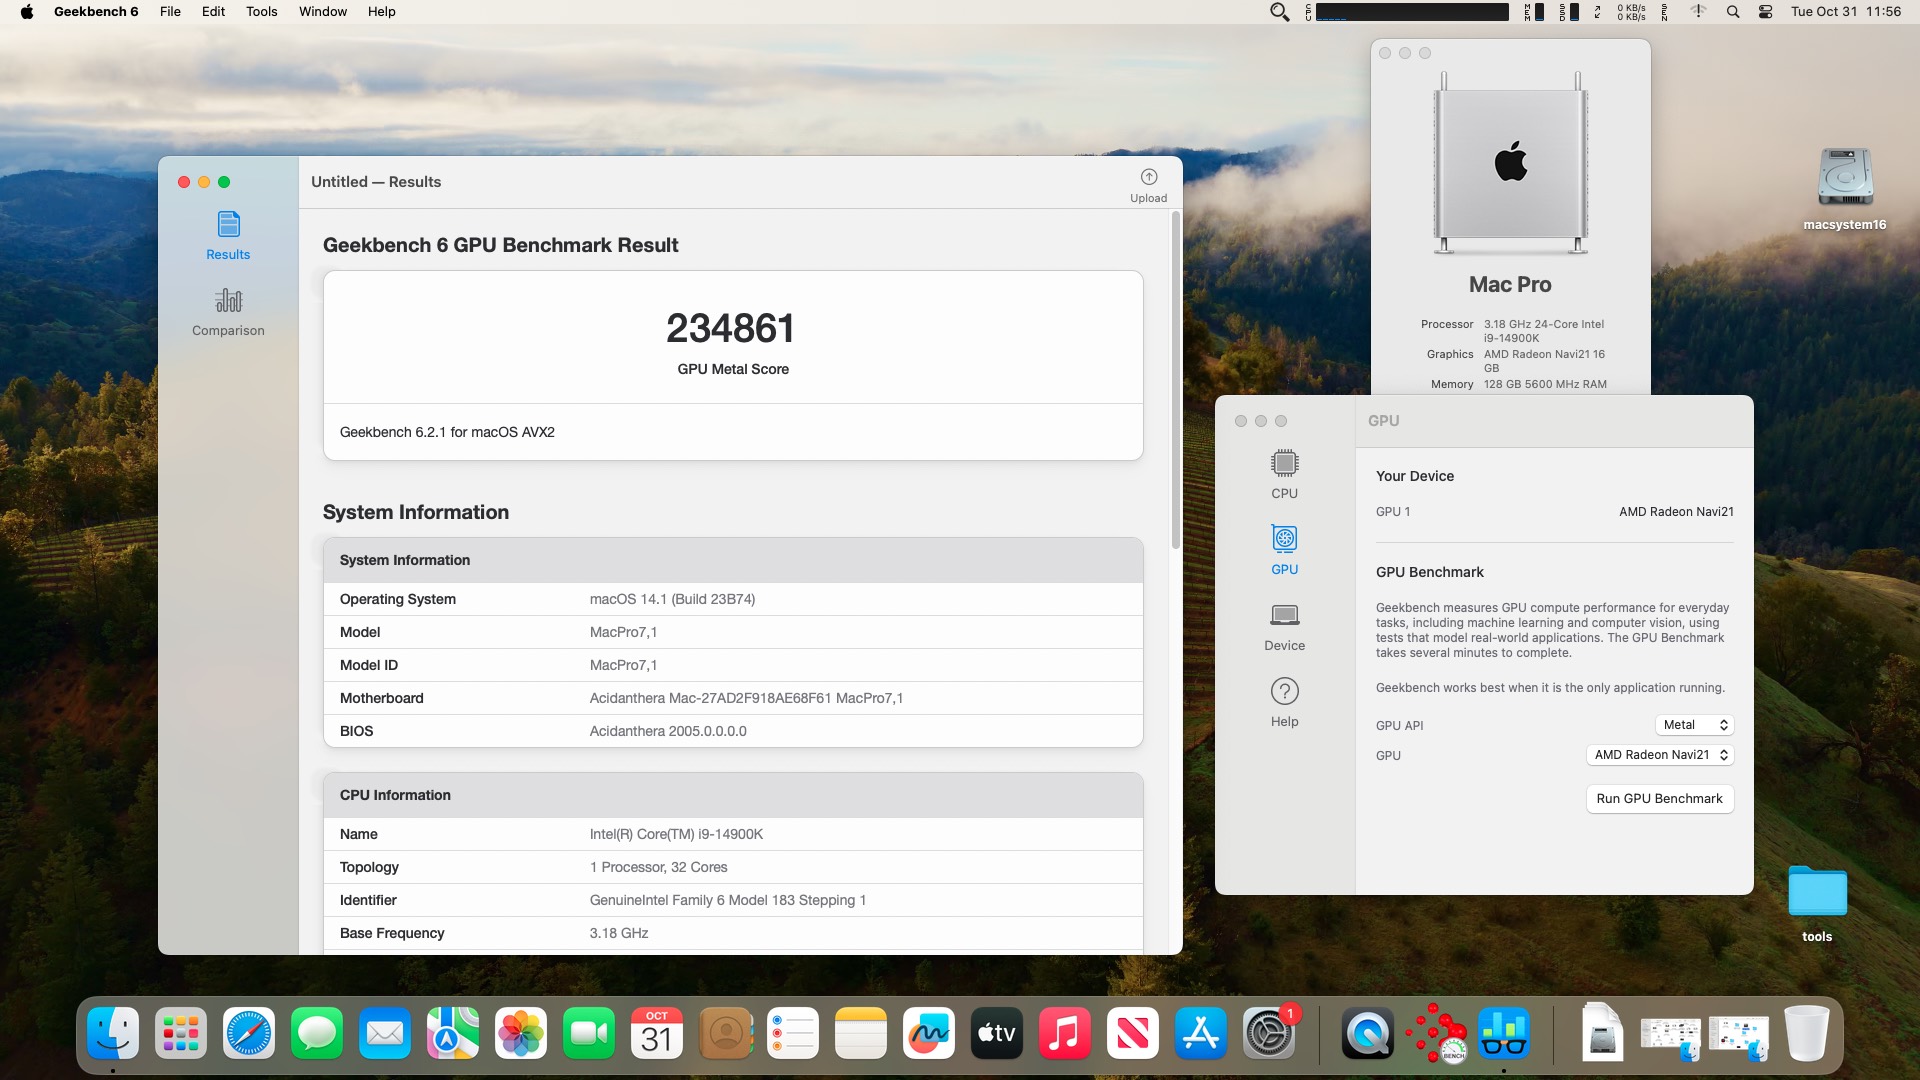Screen dimensions: 1920x1080
Task: Open the Tools menu
Action: pos(261,12)
